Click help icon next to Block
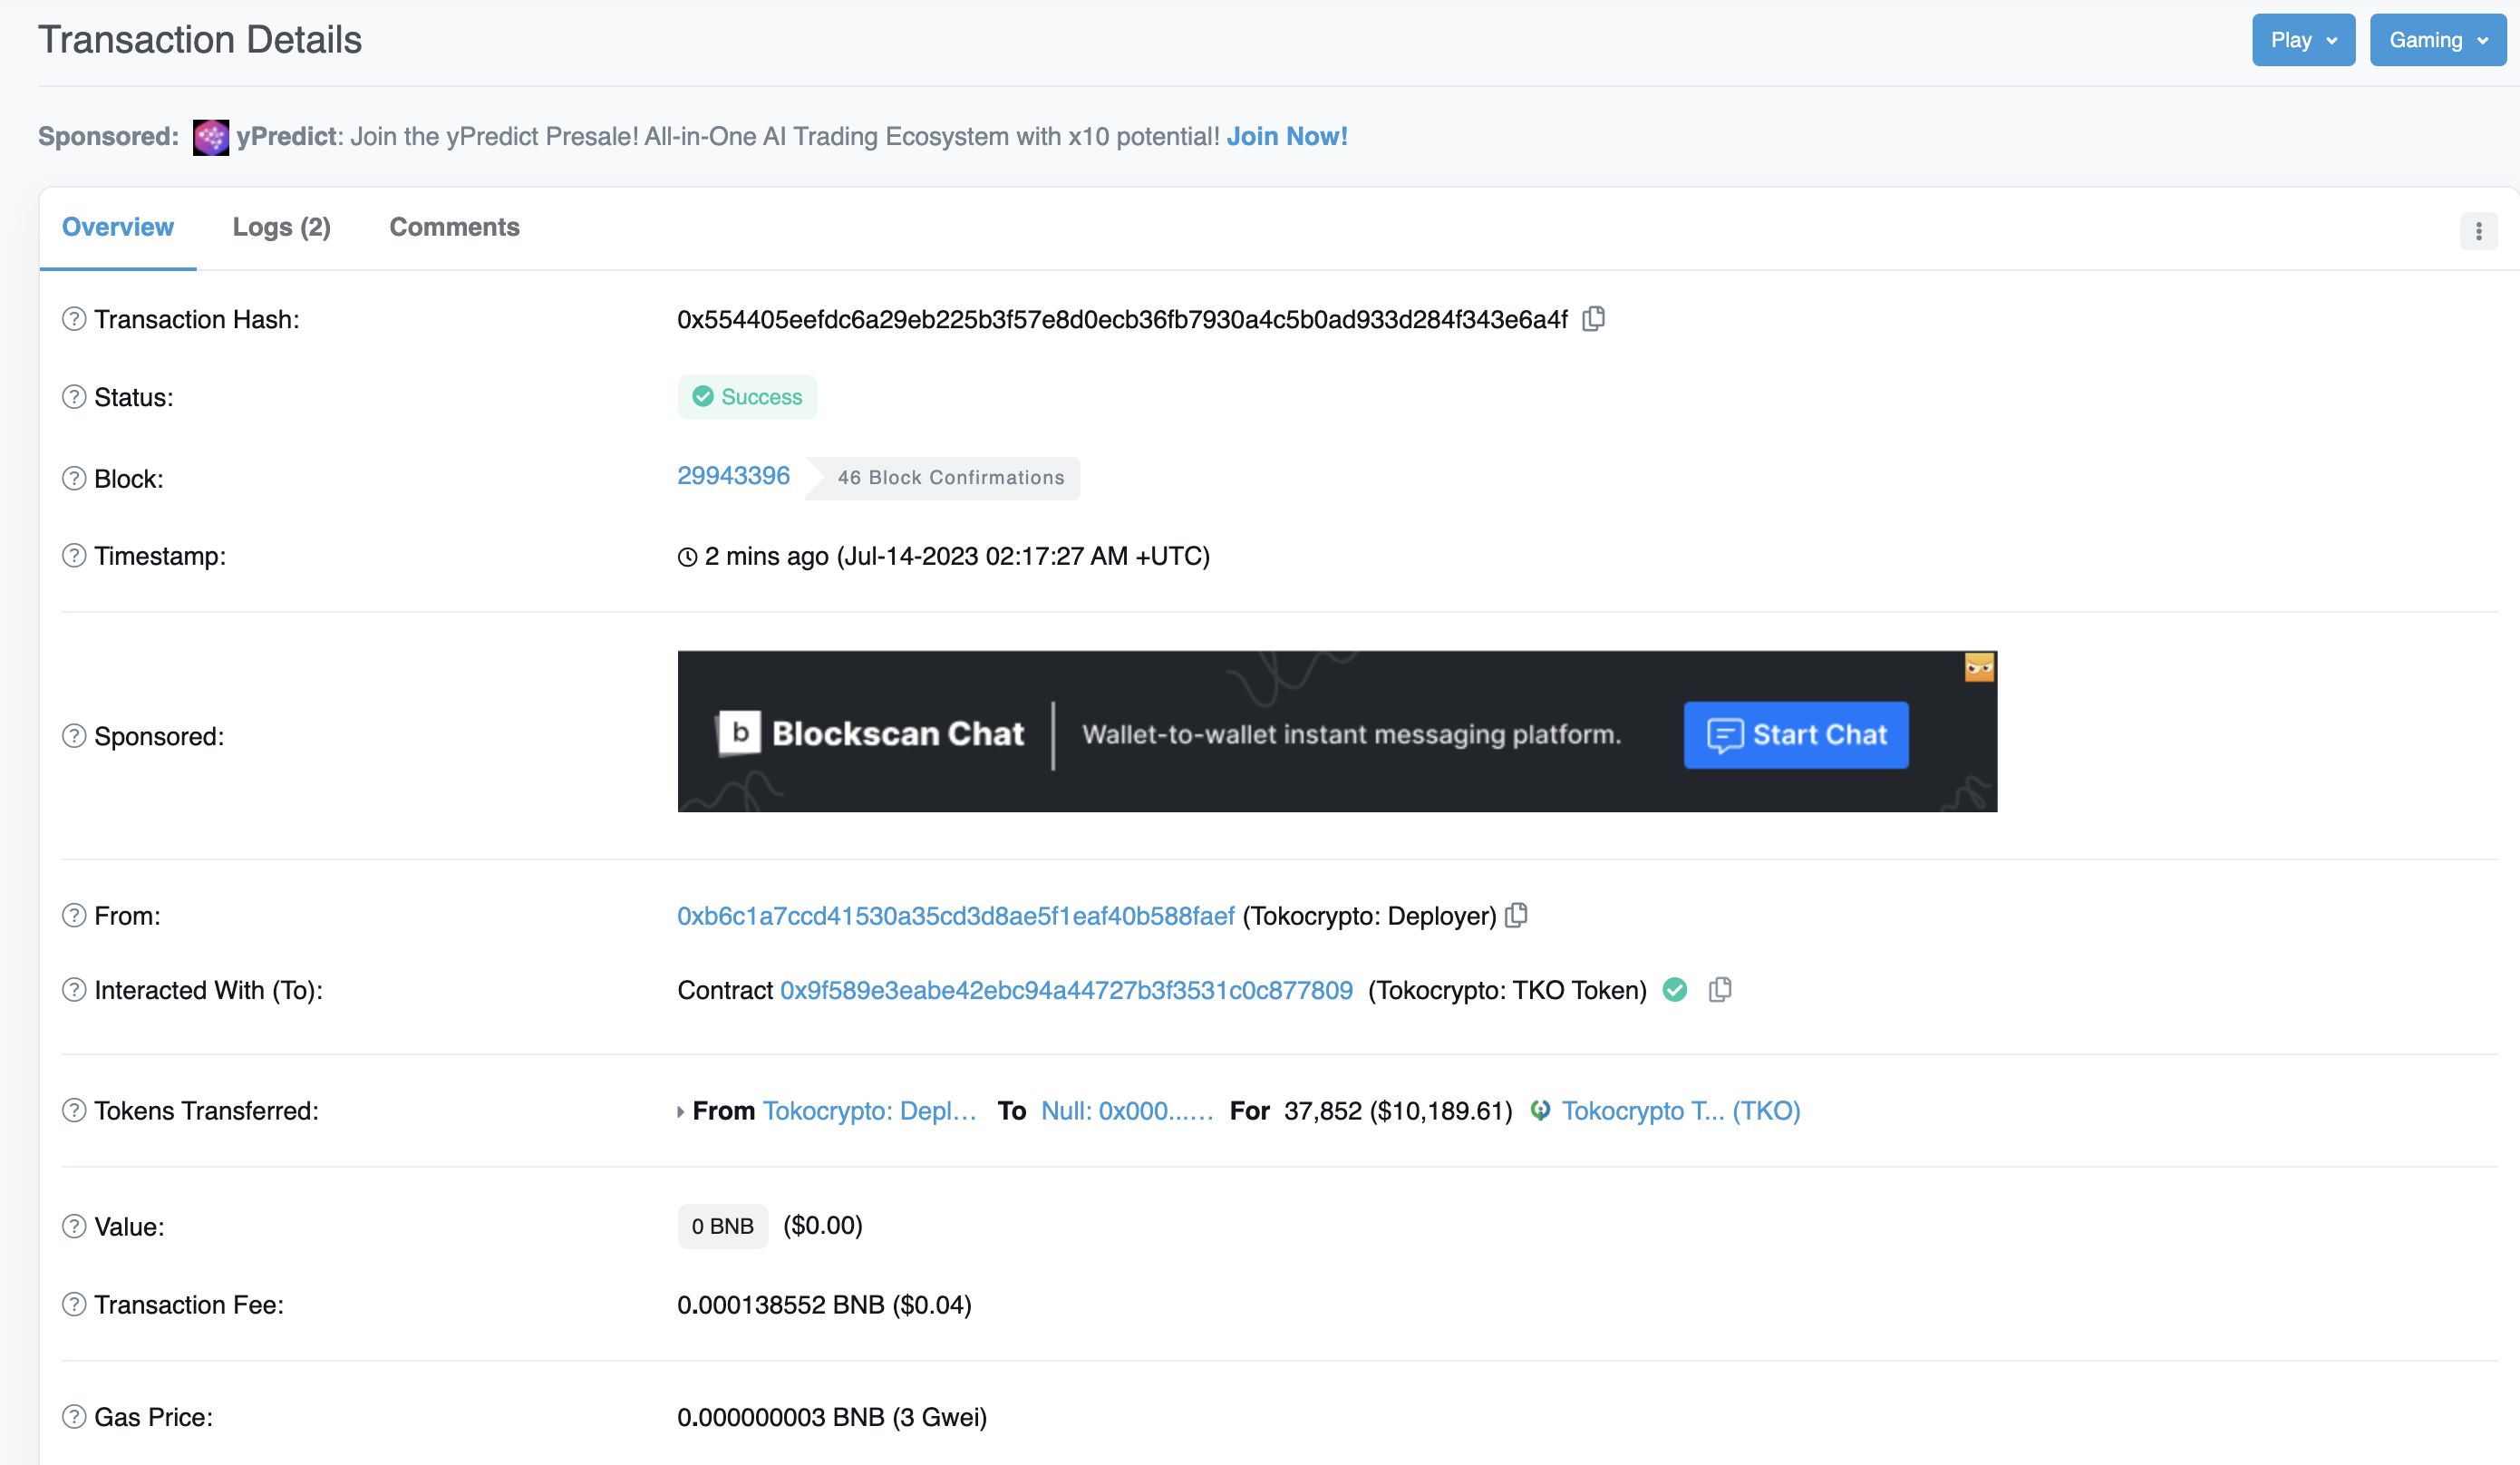Image resolution: width=2520 pixels, height=1465 pixels. pyautogui.click(x=74, y=478)
